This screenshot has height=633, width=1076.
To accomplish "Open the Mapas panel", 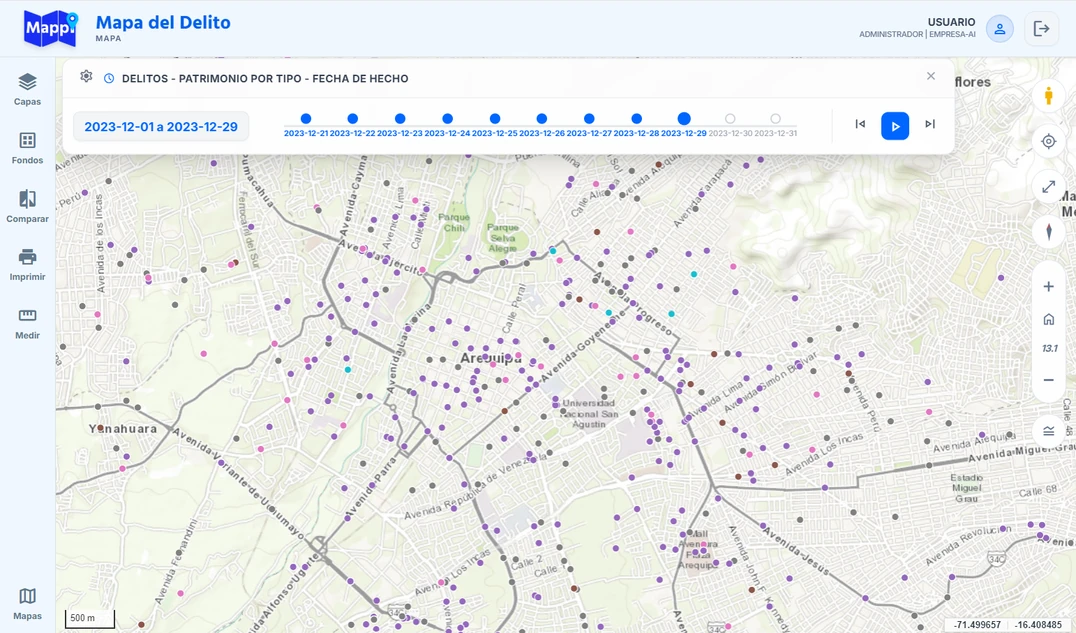I will pyautogui.click(x=27, y=604).
